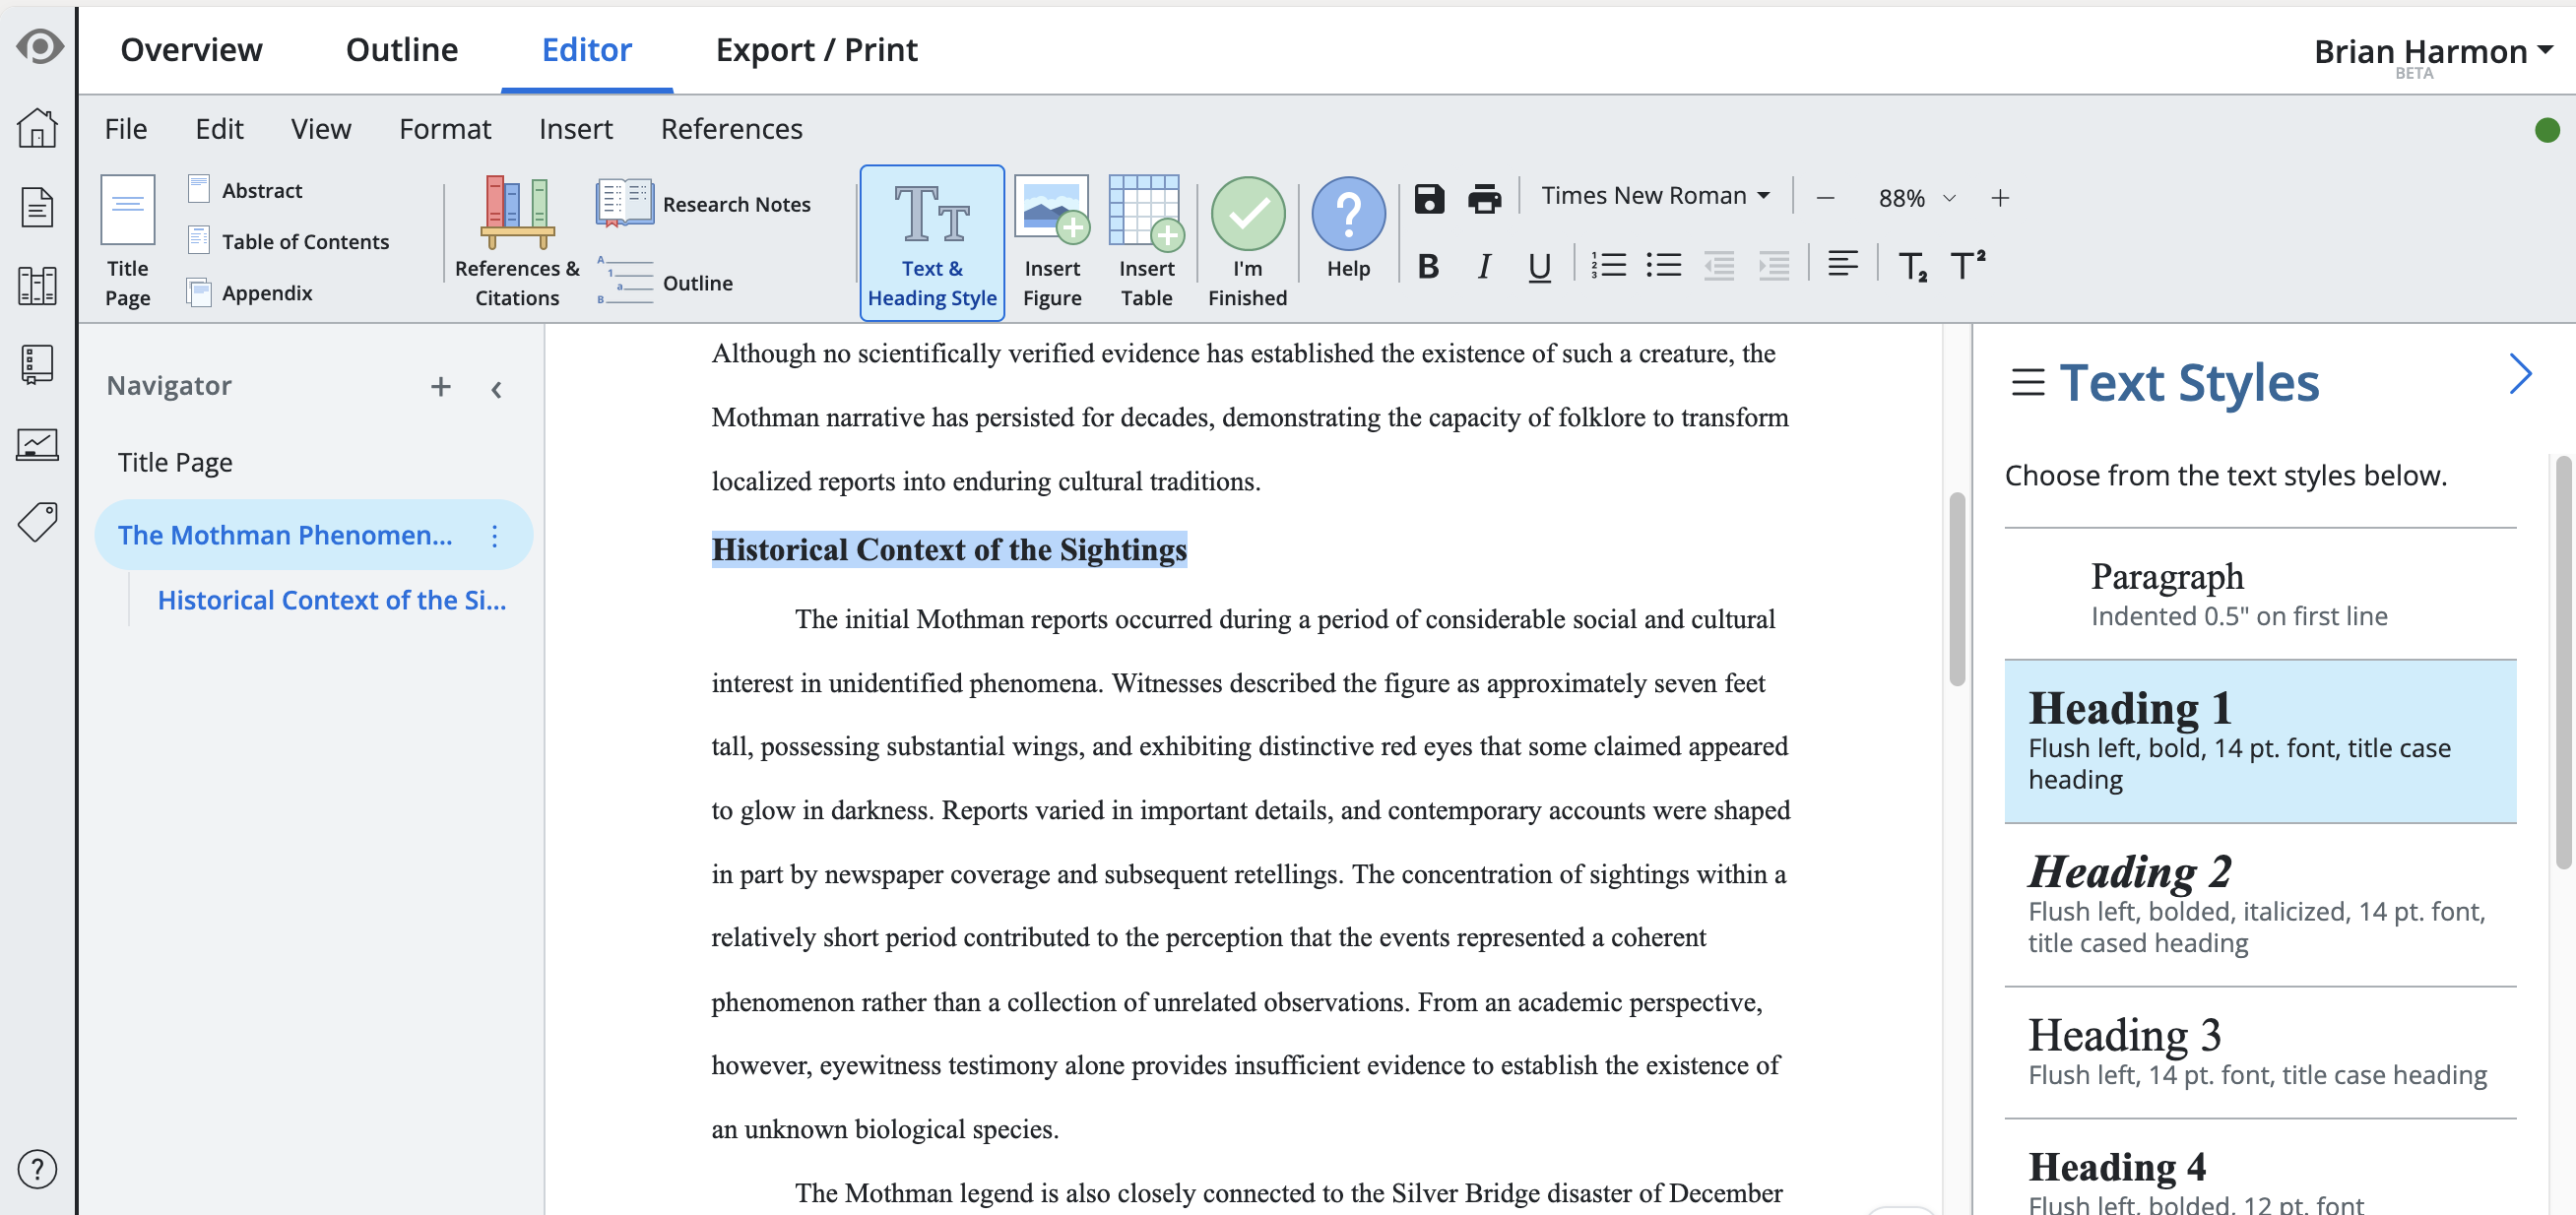Open References & Citations tool

click(x=517, y=241)
